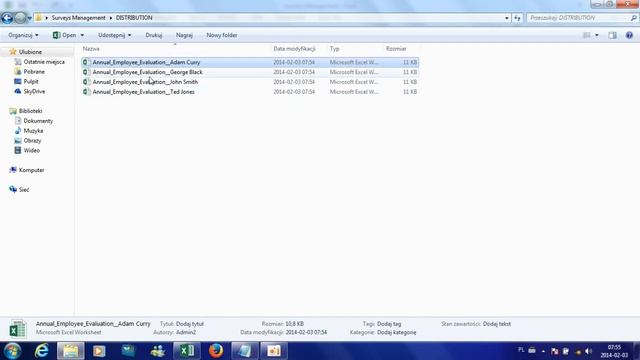Sort by the Typ column header
The image size is (640, 360).
click(335, 49)
